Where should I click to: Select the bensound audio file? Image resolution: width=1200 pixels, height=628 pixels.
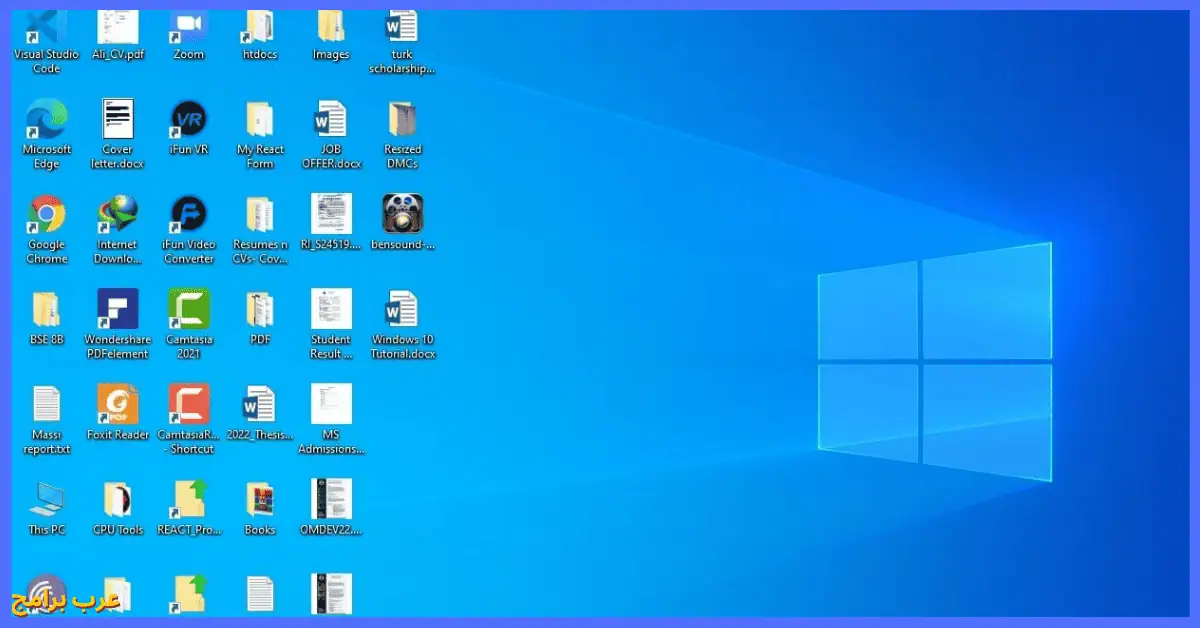pyautogui.click(x=402, y=222)
